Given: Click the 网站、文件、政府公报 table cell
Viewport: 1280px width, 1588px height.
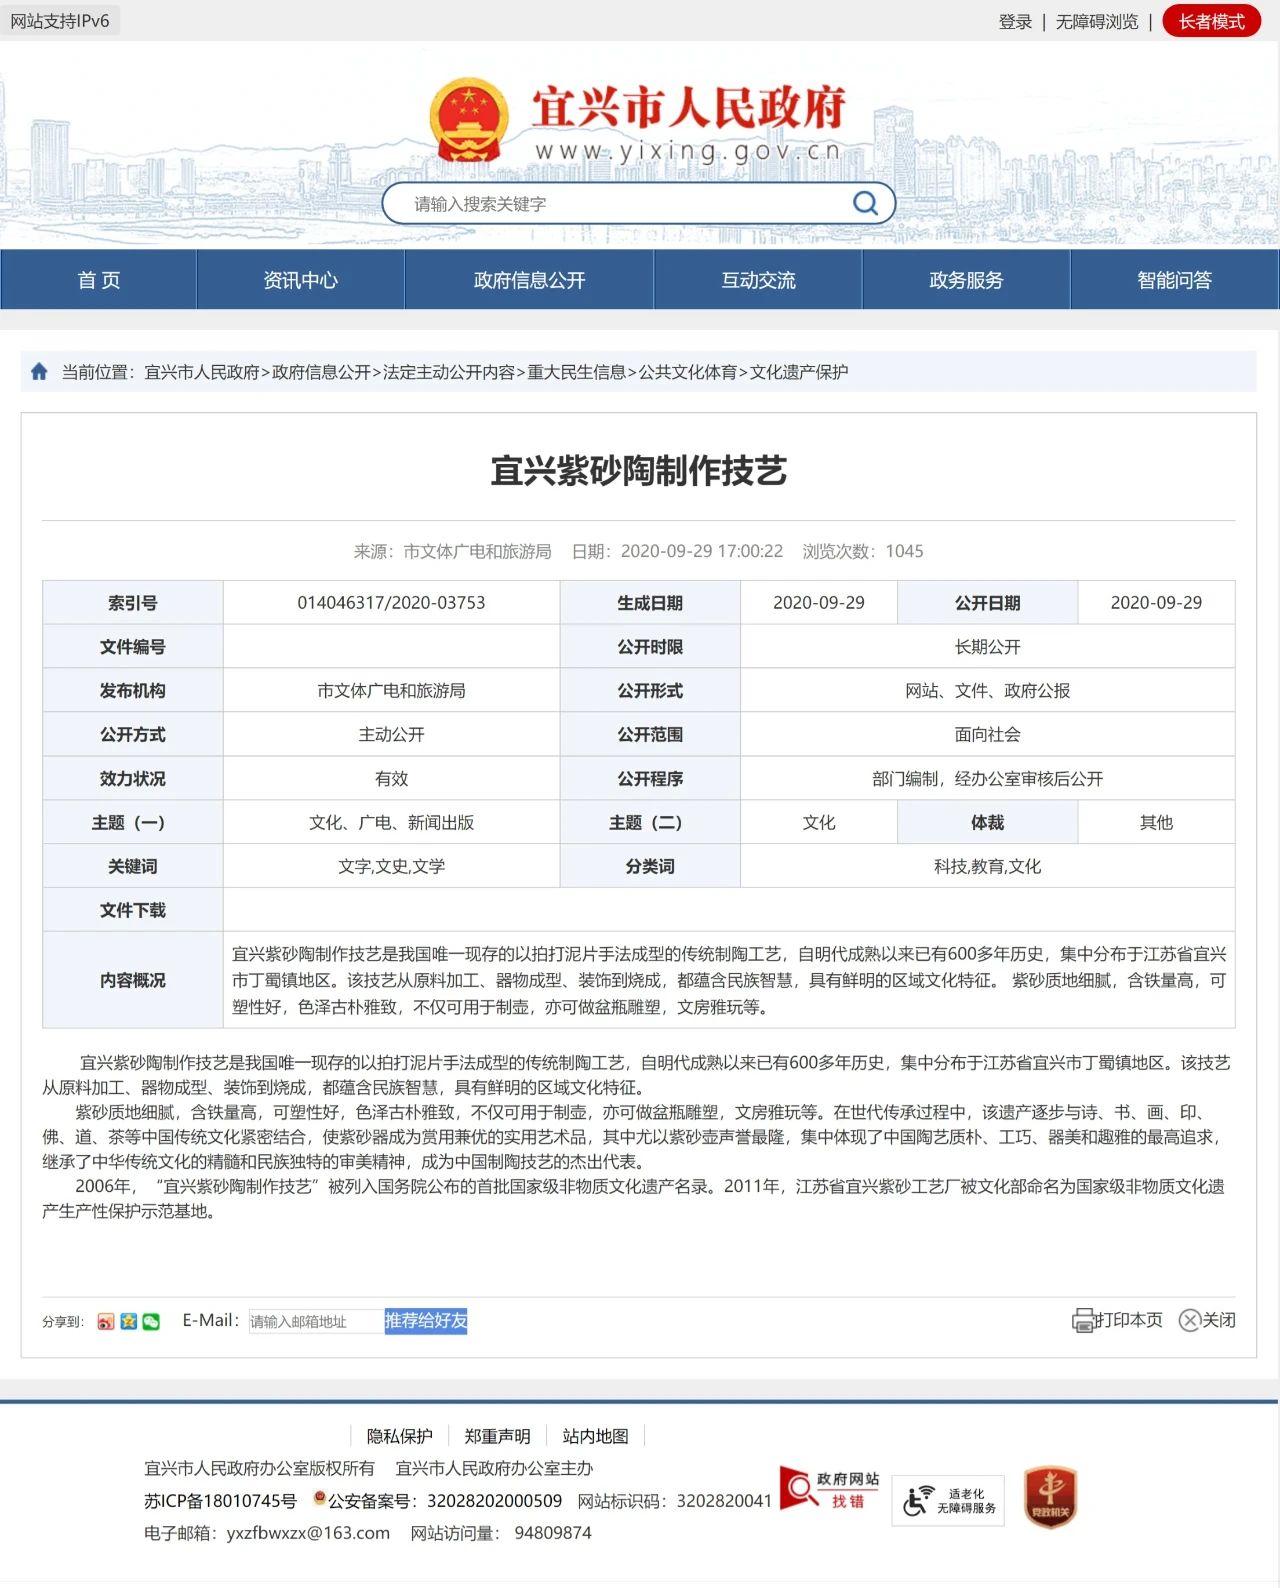Looking at the screenshot, I should [x=988, y=691].
